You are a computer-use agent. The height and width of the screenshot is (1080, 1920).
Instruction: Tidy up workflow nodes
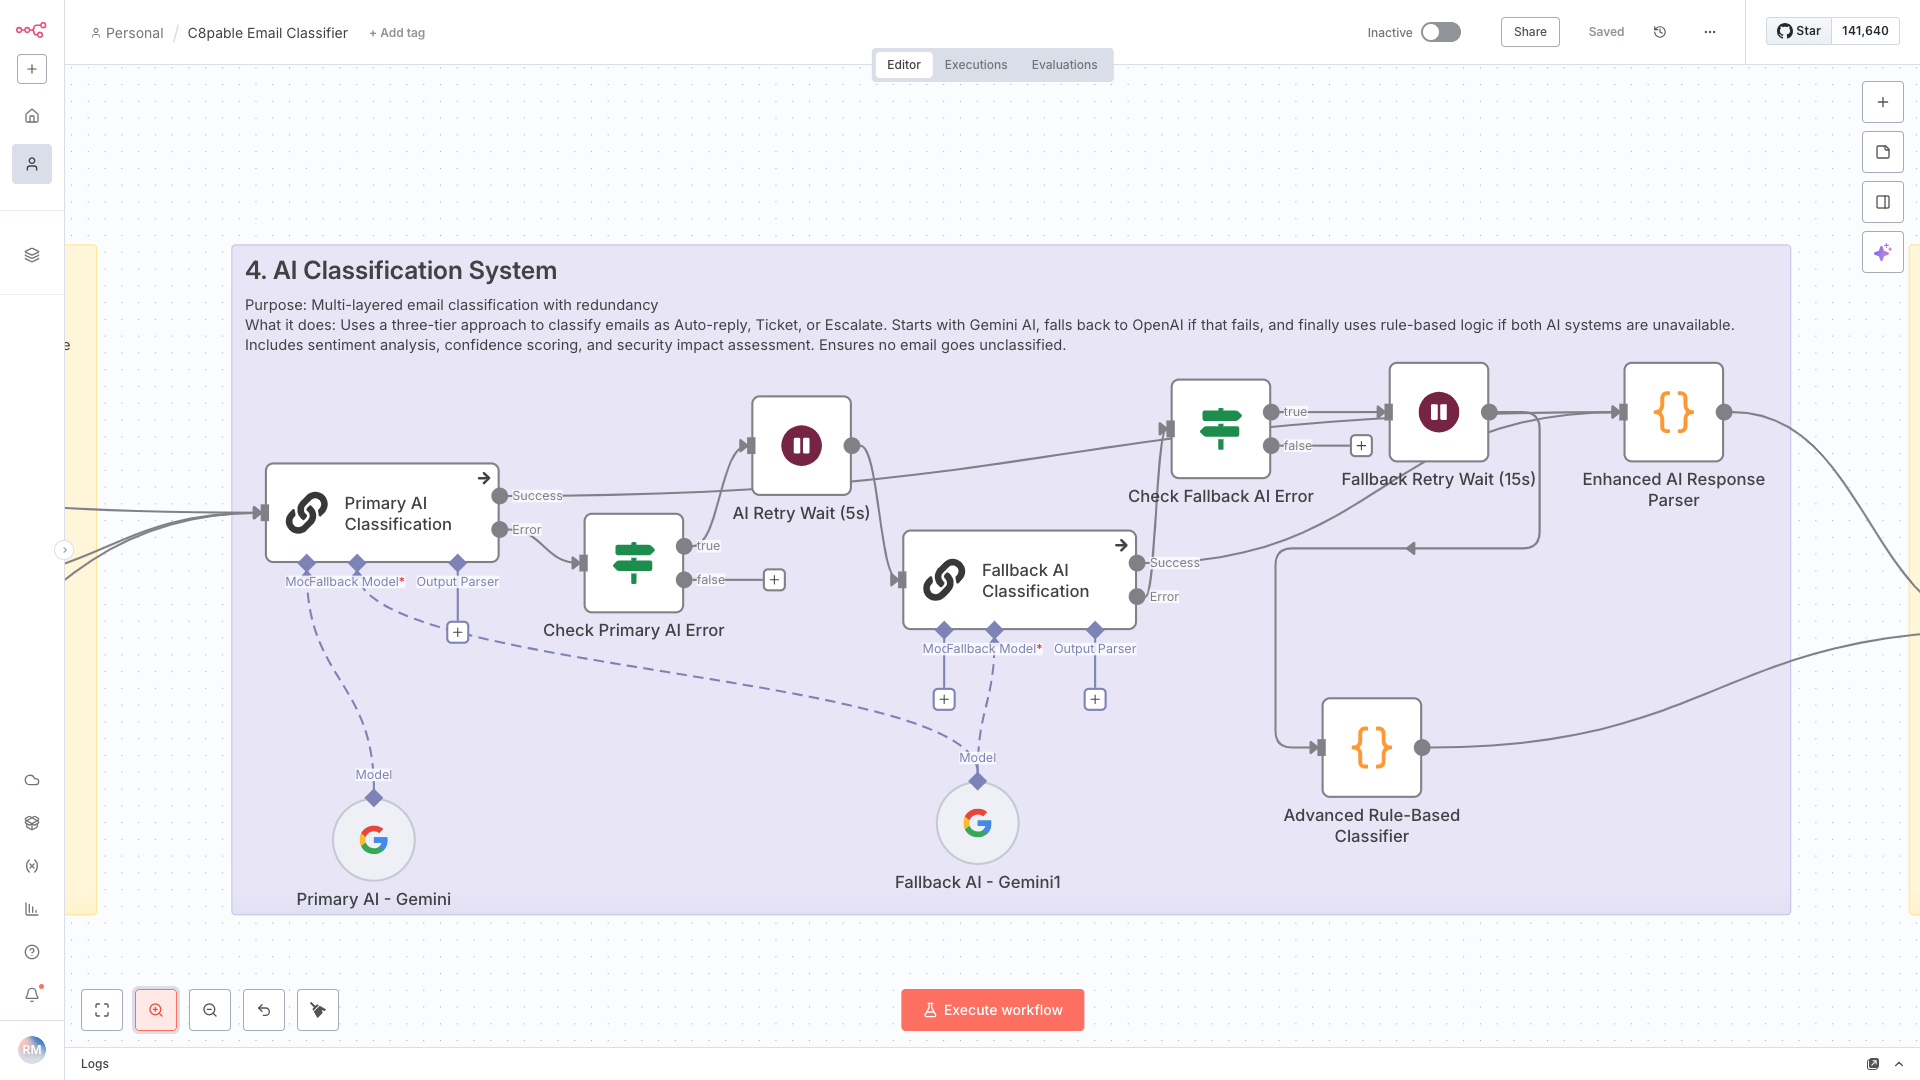point(318,1010)
